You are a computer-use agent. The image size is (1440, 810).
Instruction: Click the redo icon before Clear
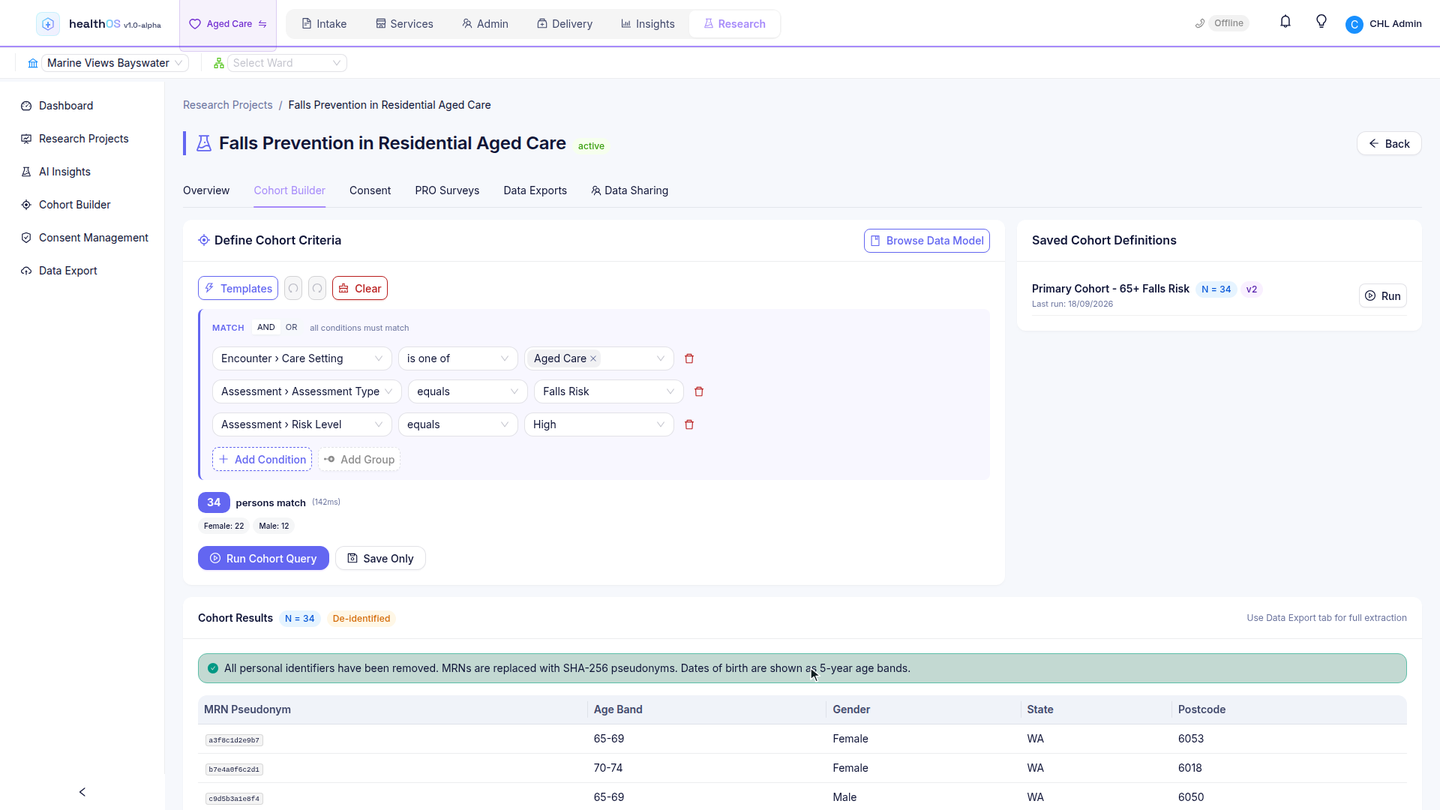[317, 288]
